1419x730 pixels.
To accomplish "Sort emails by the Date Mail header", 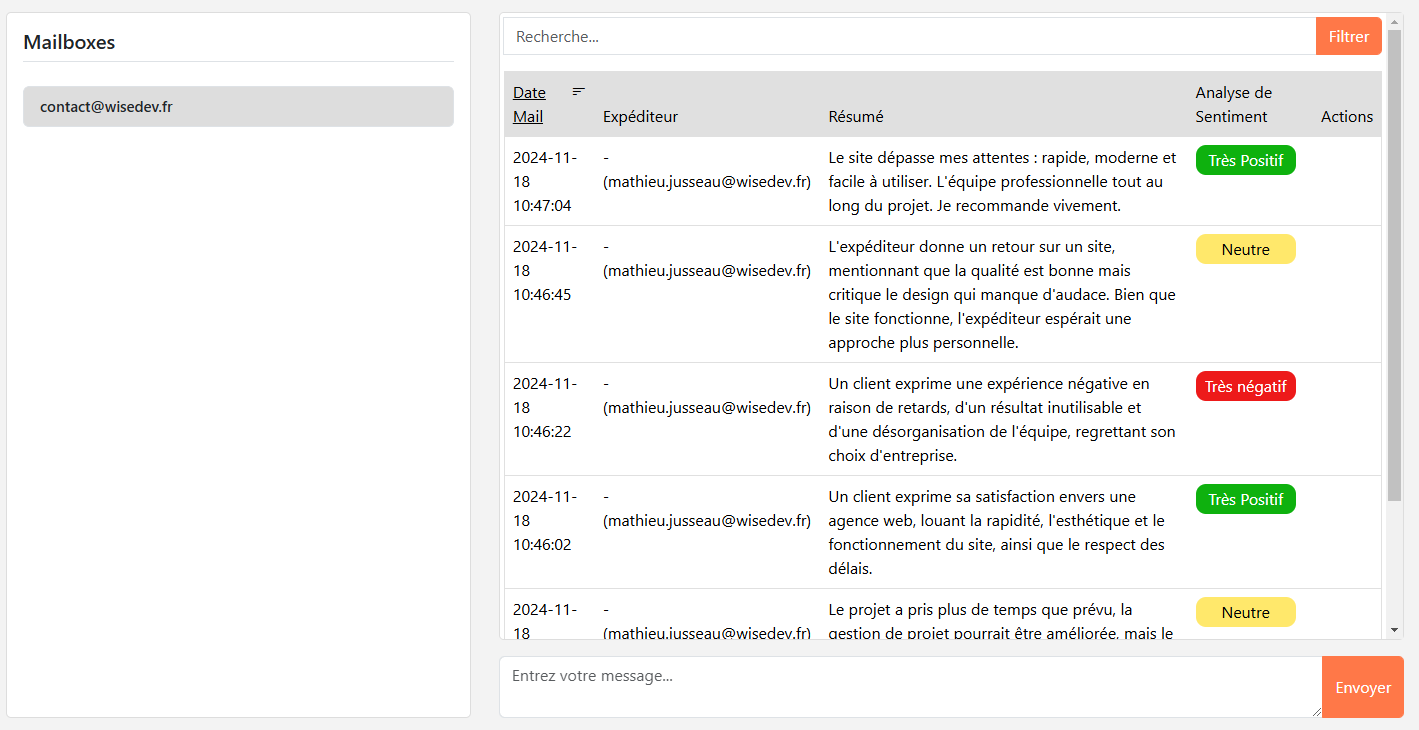I will [529, 104].
